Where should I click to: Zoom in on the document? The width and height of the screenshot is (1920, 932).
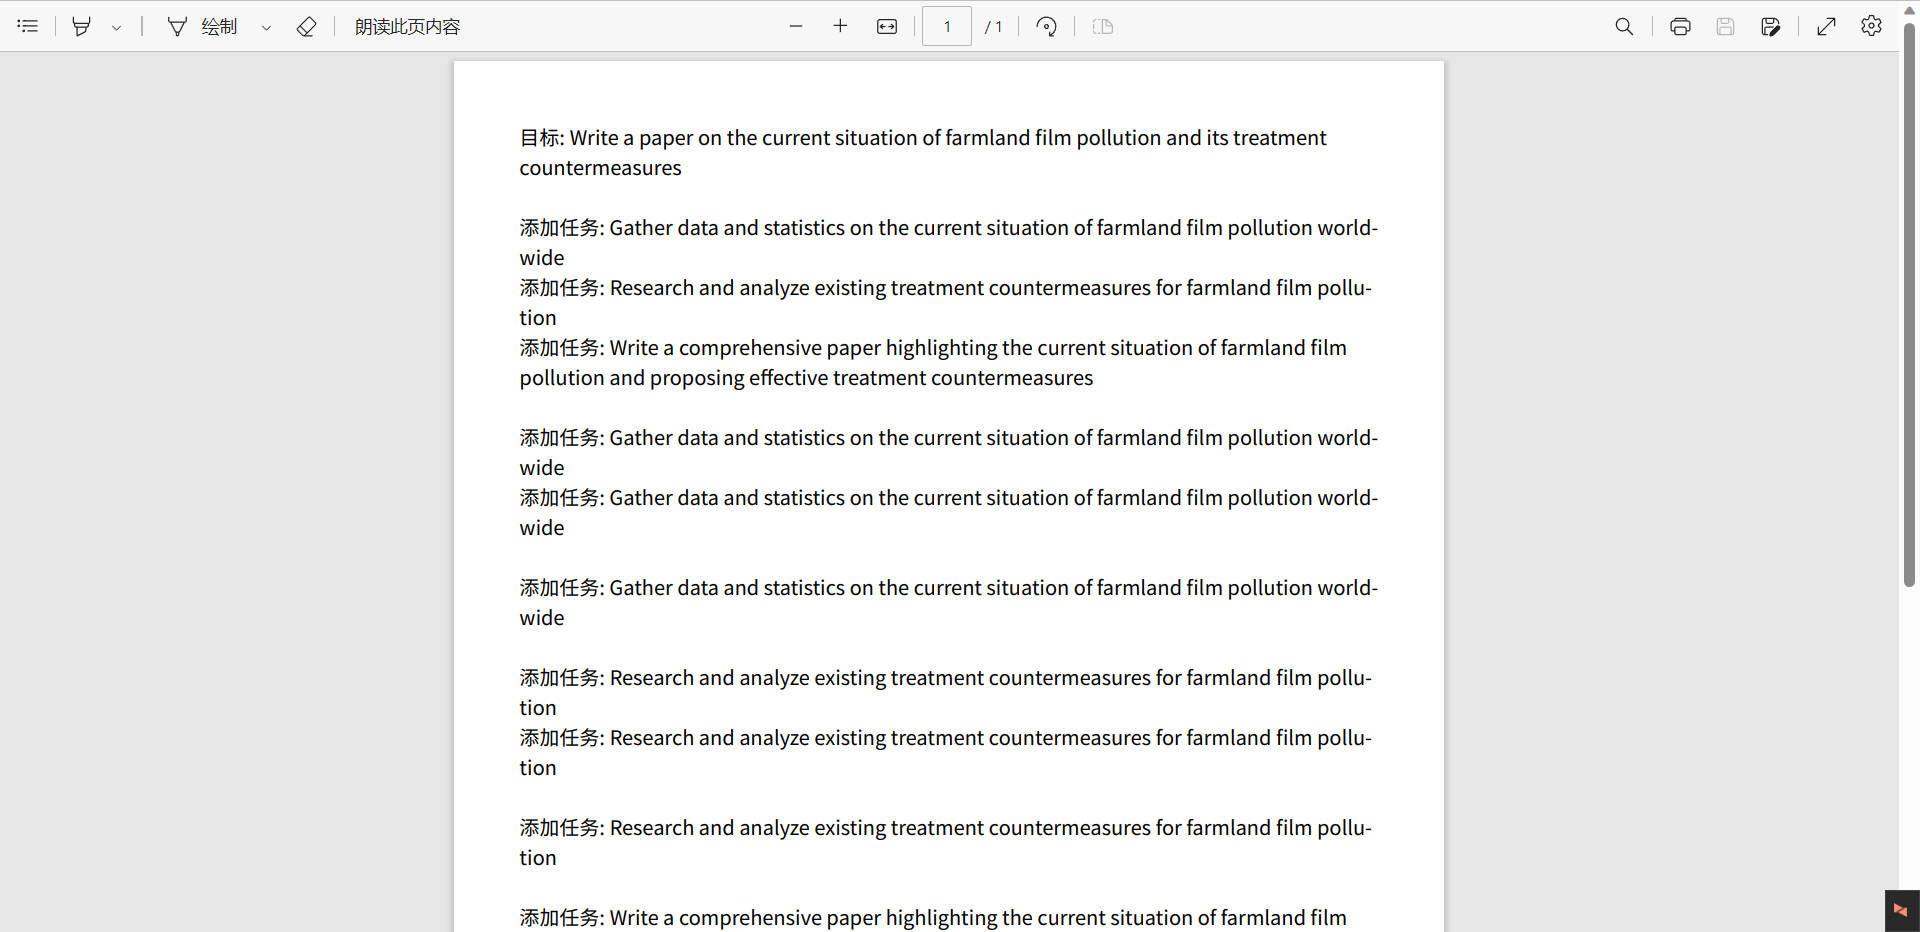tap(840, 26)
